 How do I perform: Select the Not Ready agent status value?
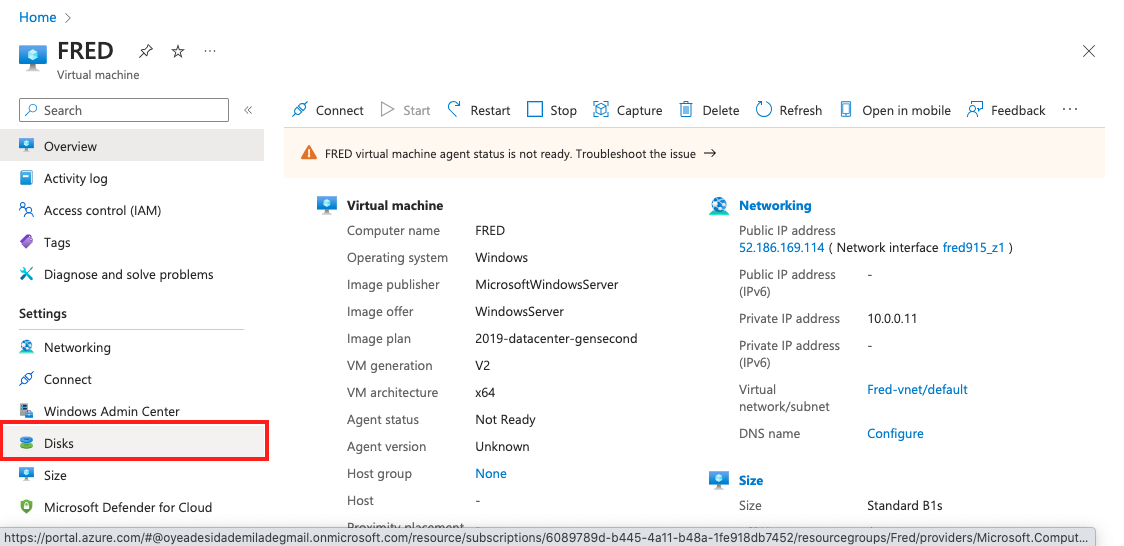505,420
